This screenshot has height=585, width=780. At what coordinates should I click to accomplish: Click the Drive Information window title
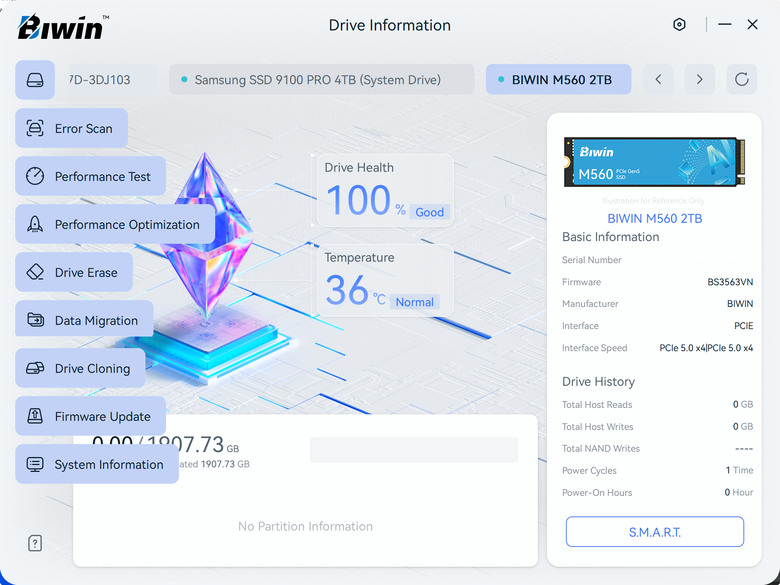tap(390, 25)
